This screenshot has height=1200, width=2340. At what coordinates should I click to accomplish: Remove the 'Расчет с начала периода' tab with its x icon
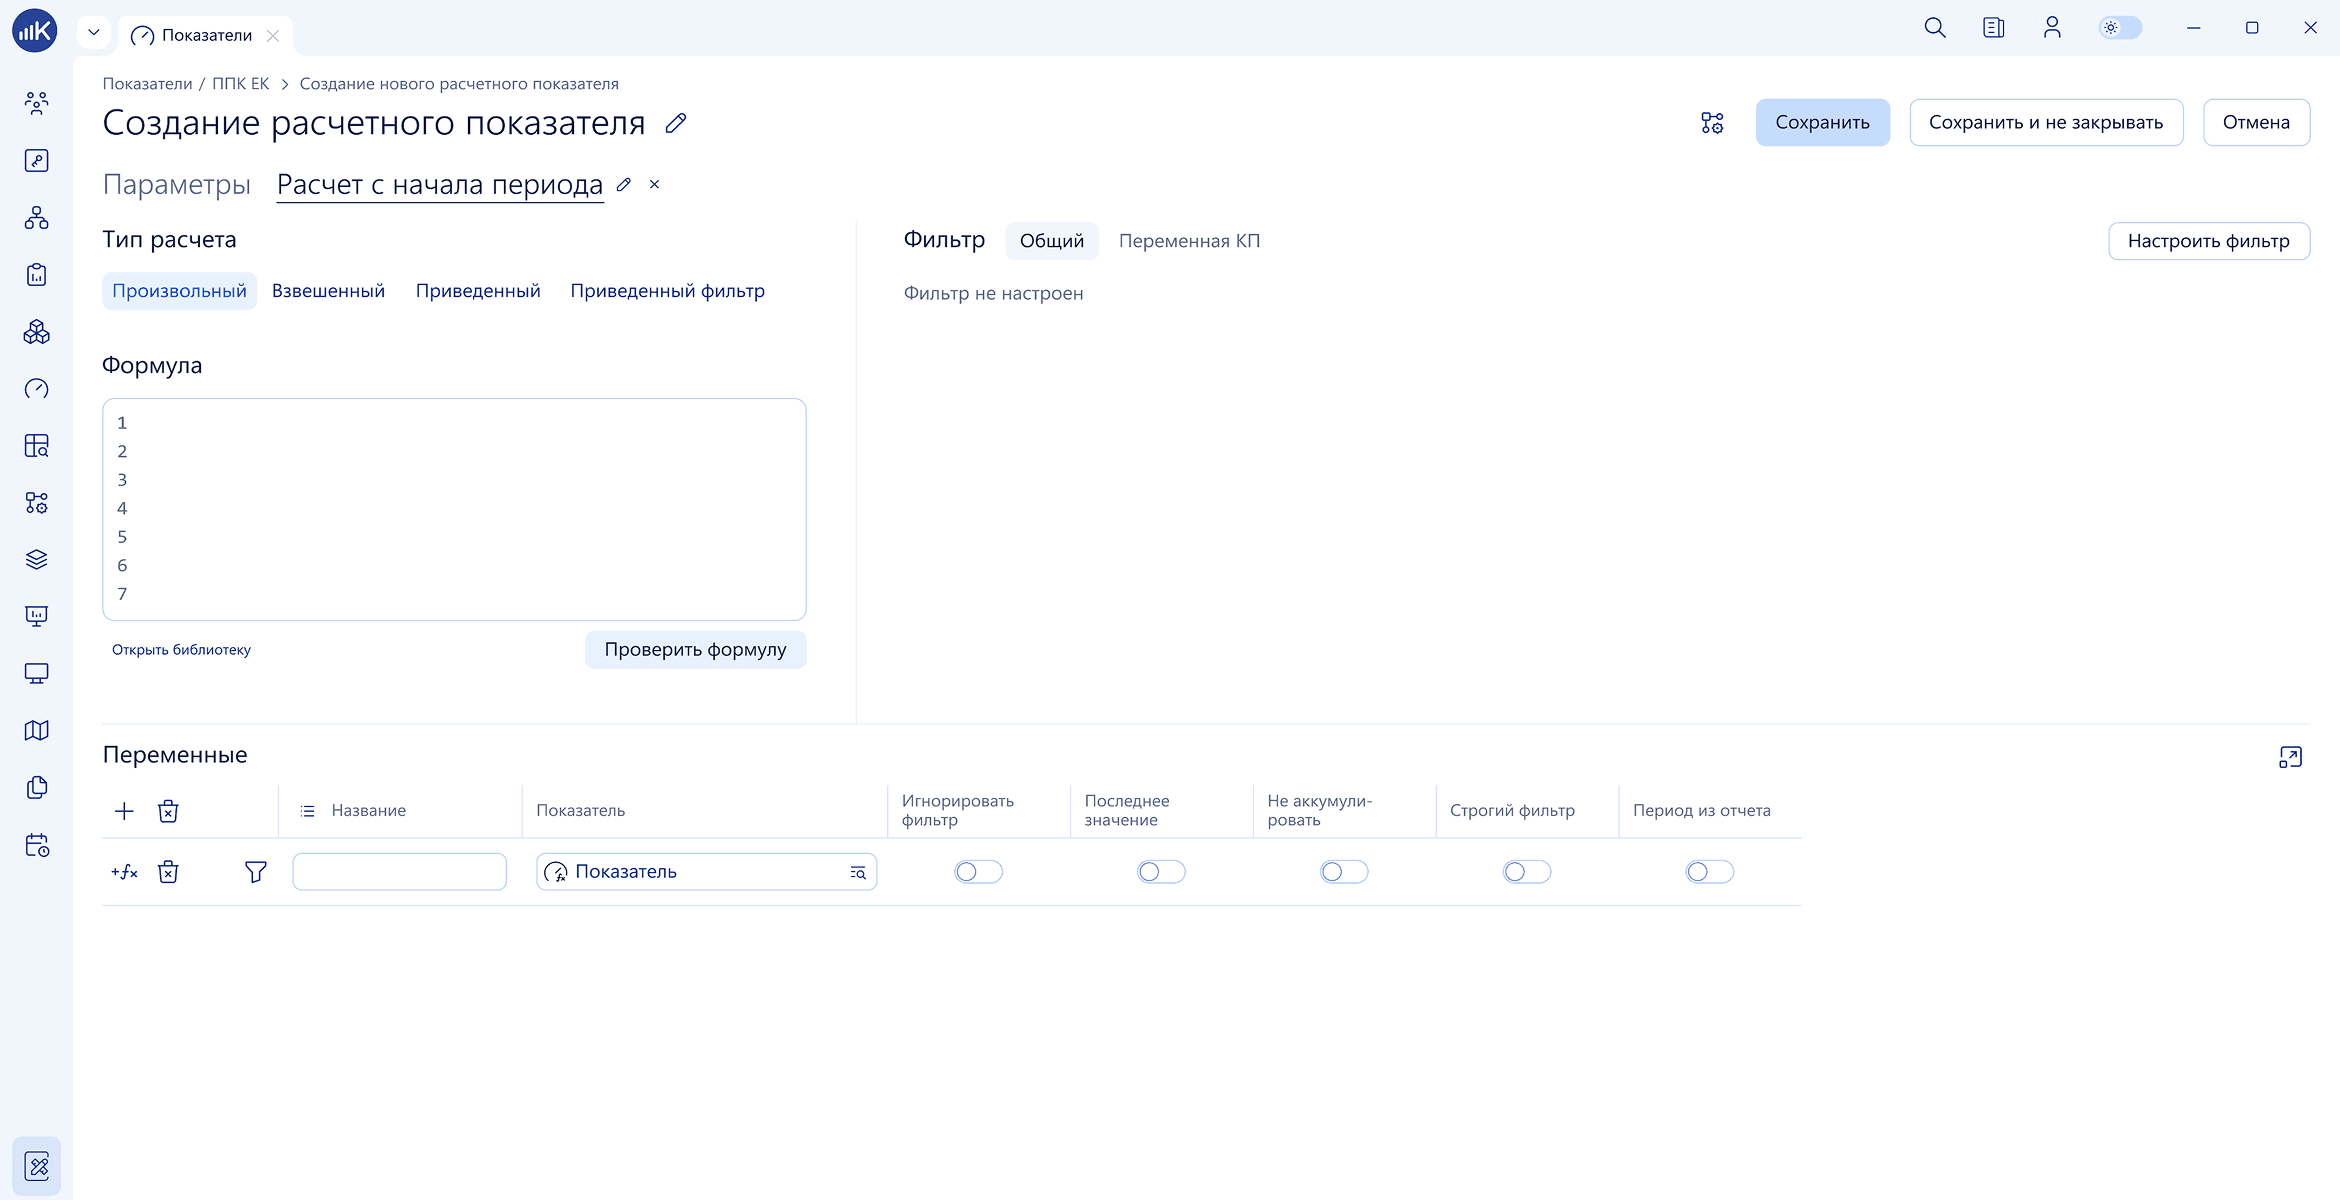tap(655, 185)
